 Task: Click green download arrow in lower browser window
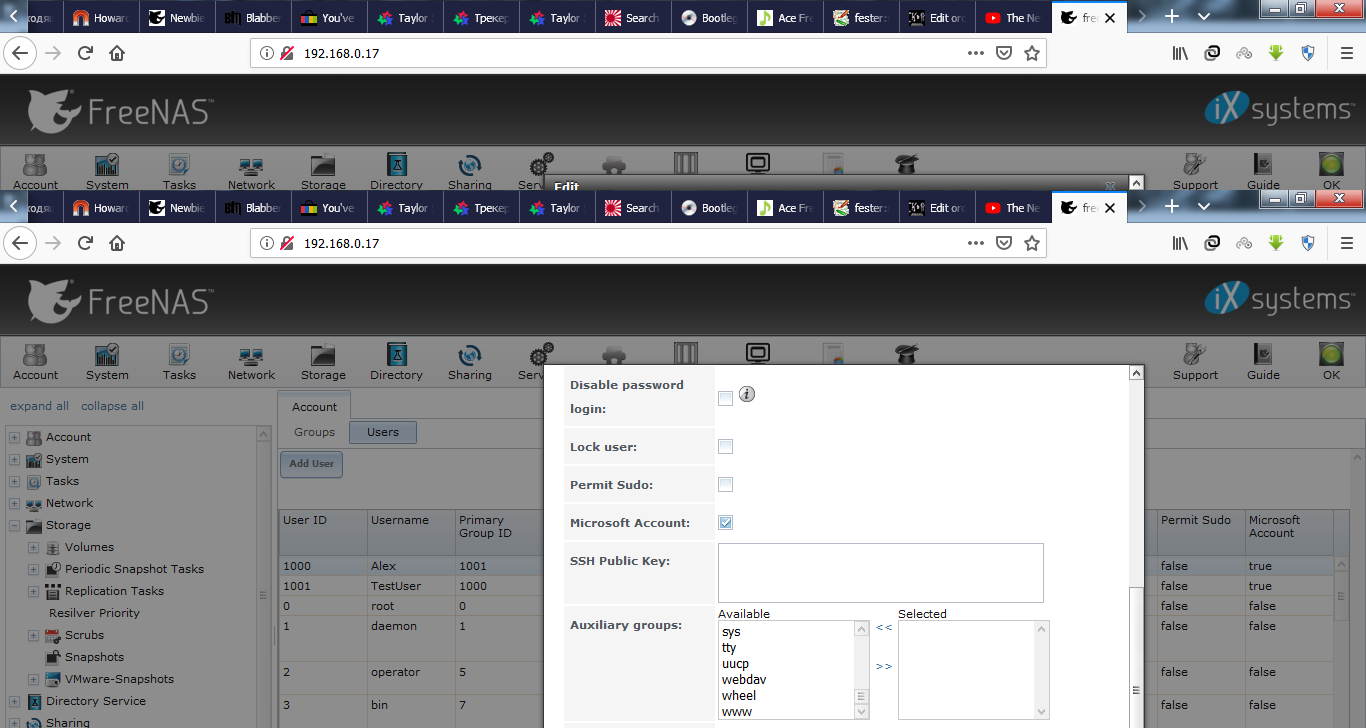pyautogui.click(x=1276, y=243)
